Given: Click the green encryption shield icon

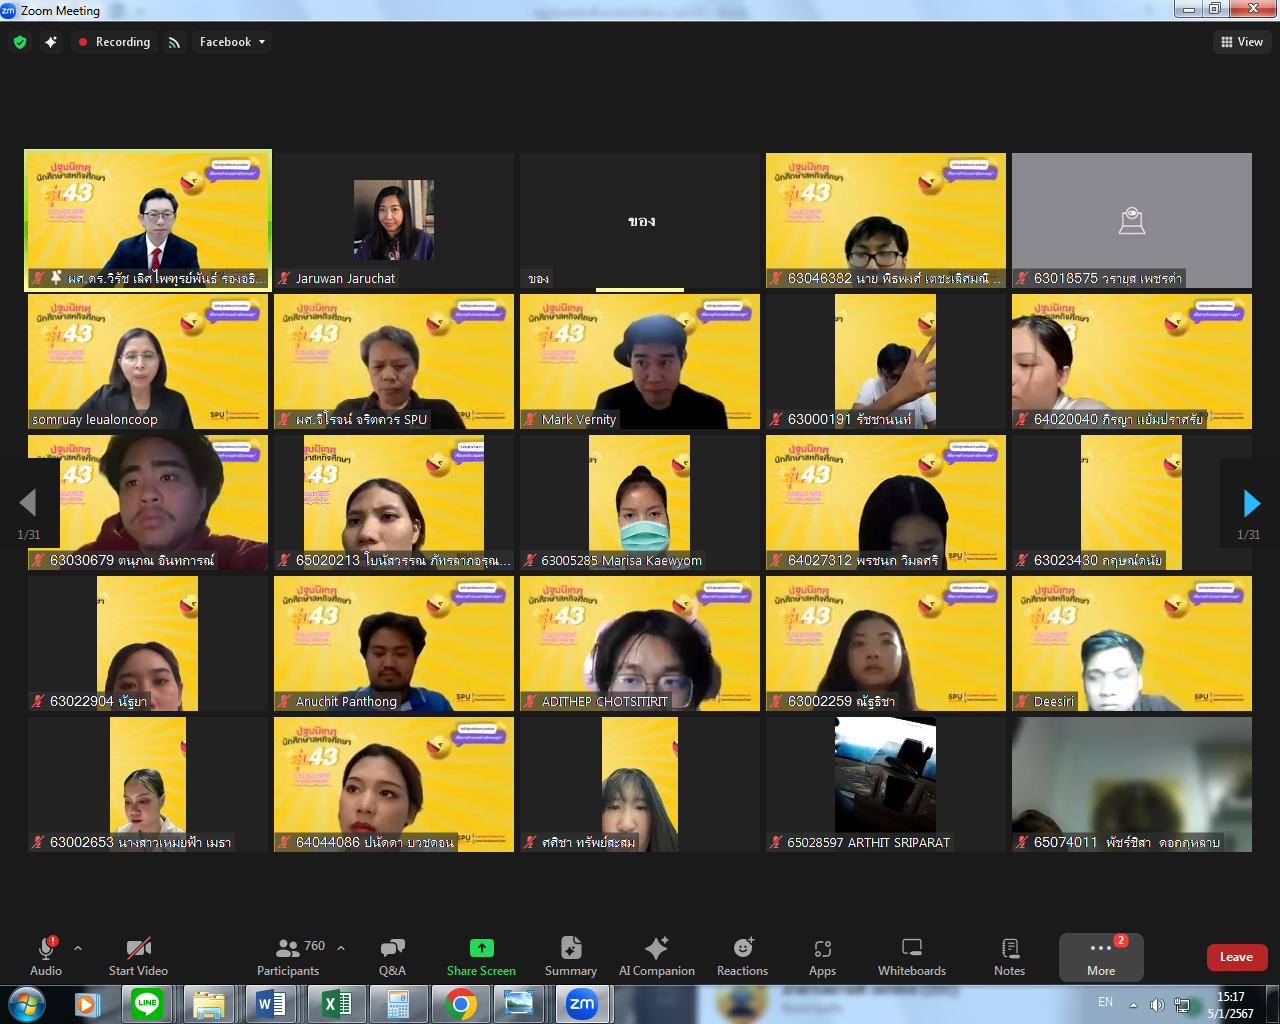Looking at the screenshot, I should pos(20,42).
